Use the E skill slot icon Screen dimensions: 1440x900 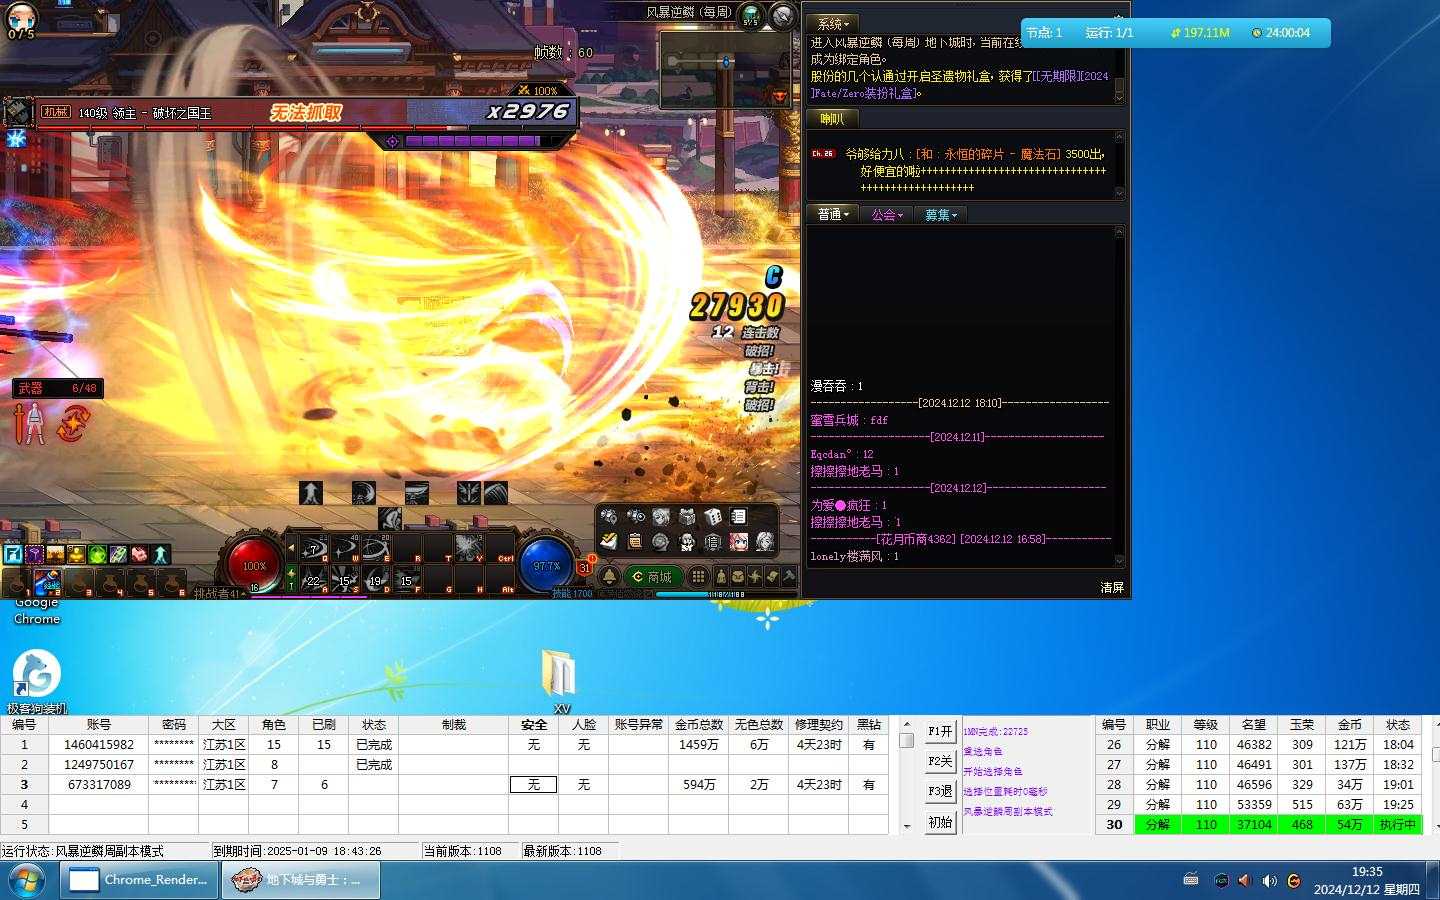pos(375,549)
